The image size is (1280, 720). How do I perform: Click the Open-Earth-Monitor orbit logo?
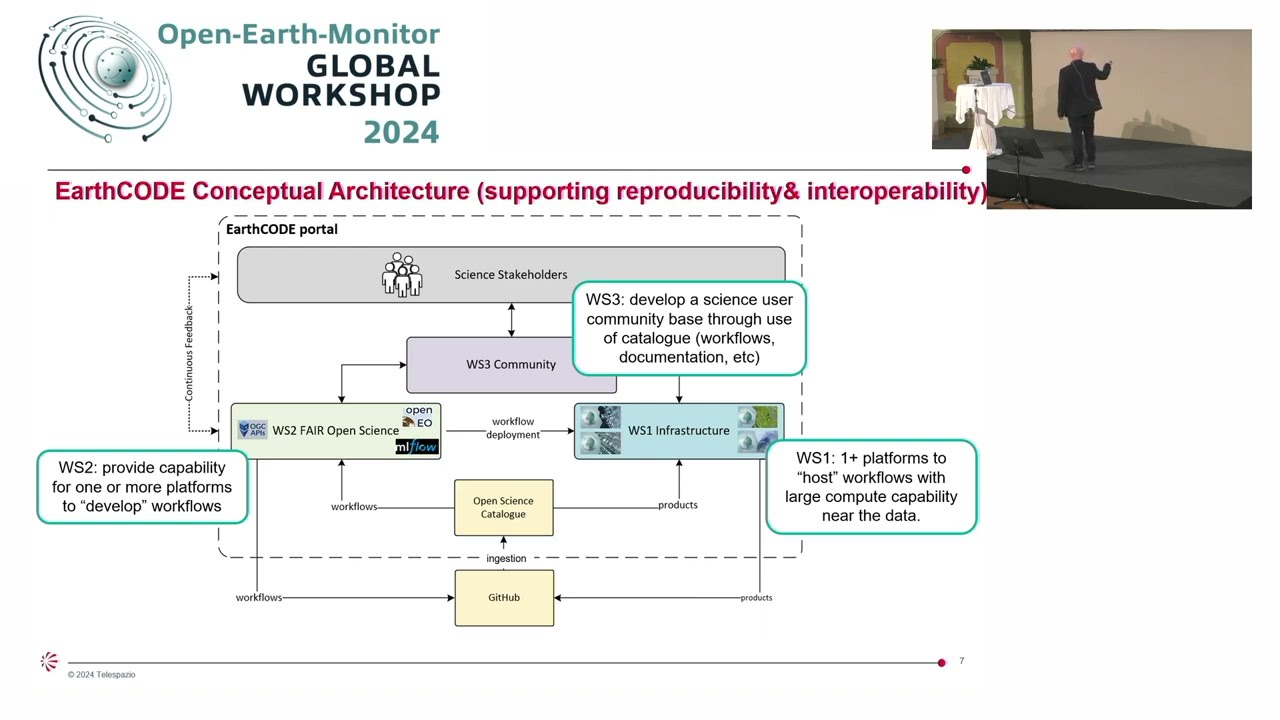[x=105, y=79]
